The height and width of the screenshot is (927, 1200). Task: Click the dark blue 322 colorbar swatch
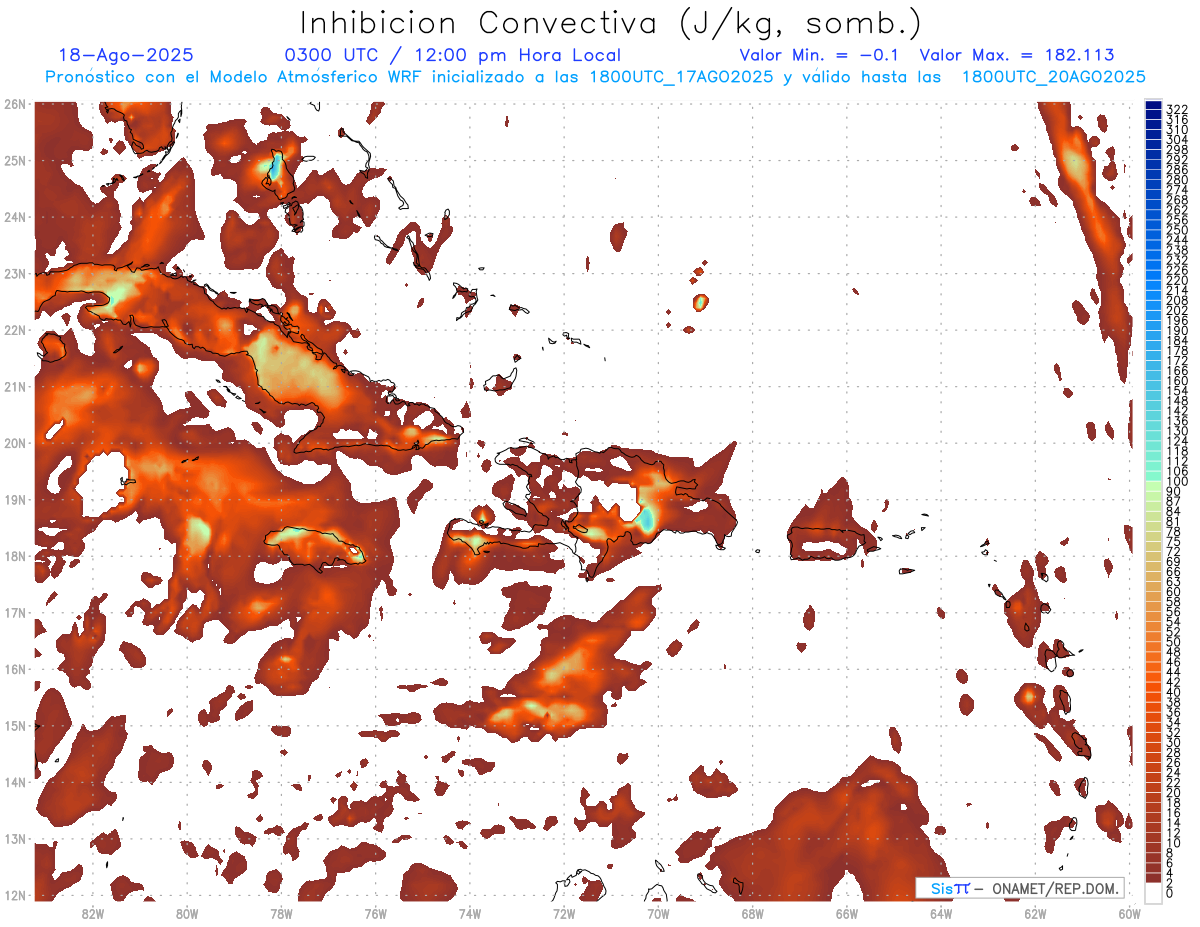point(1153,108)
